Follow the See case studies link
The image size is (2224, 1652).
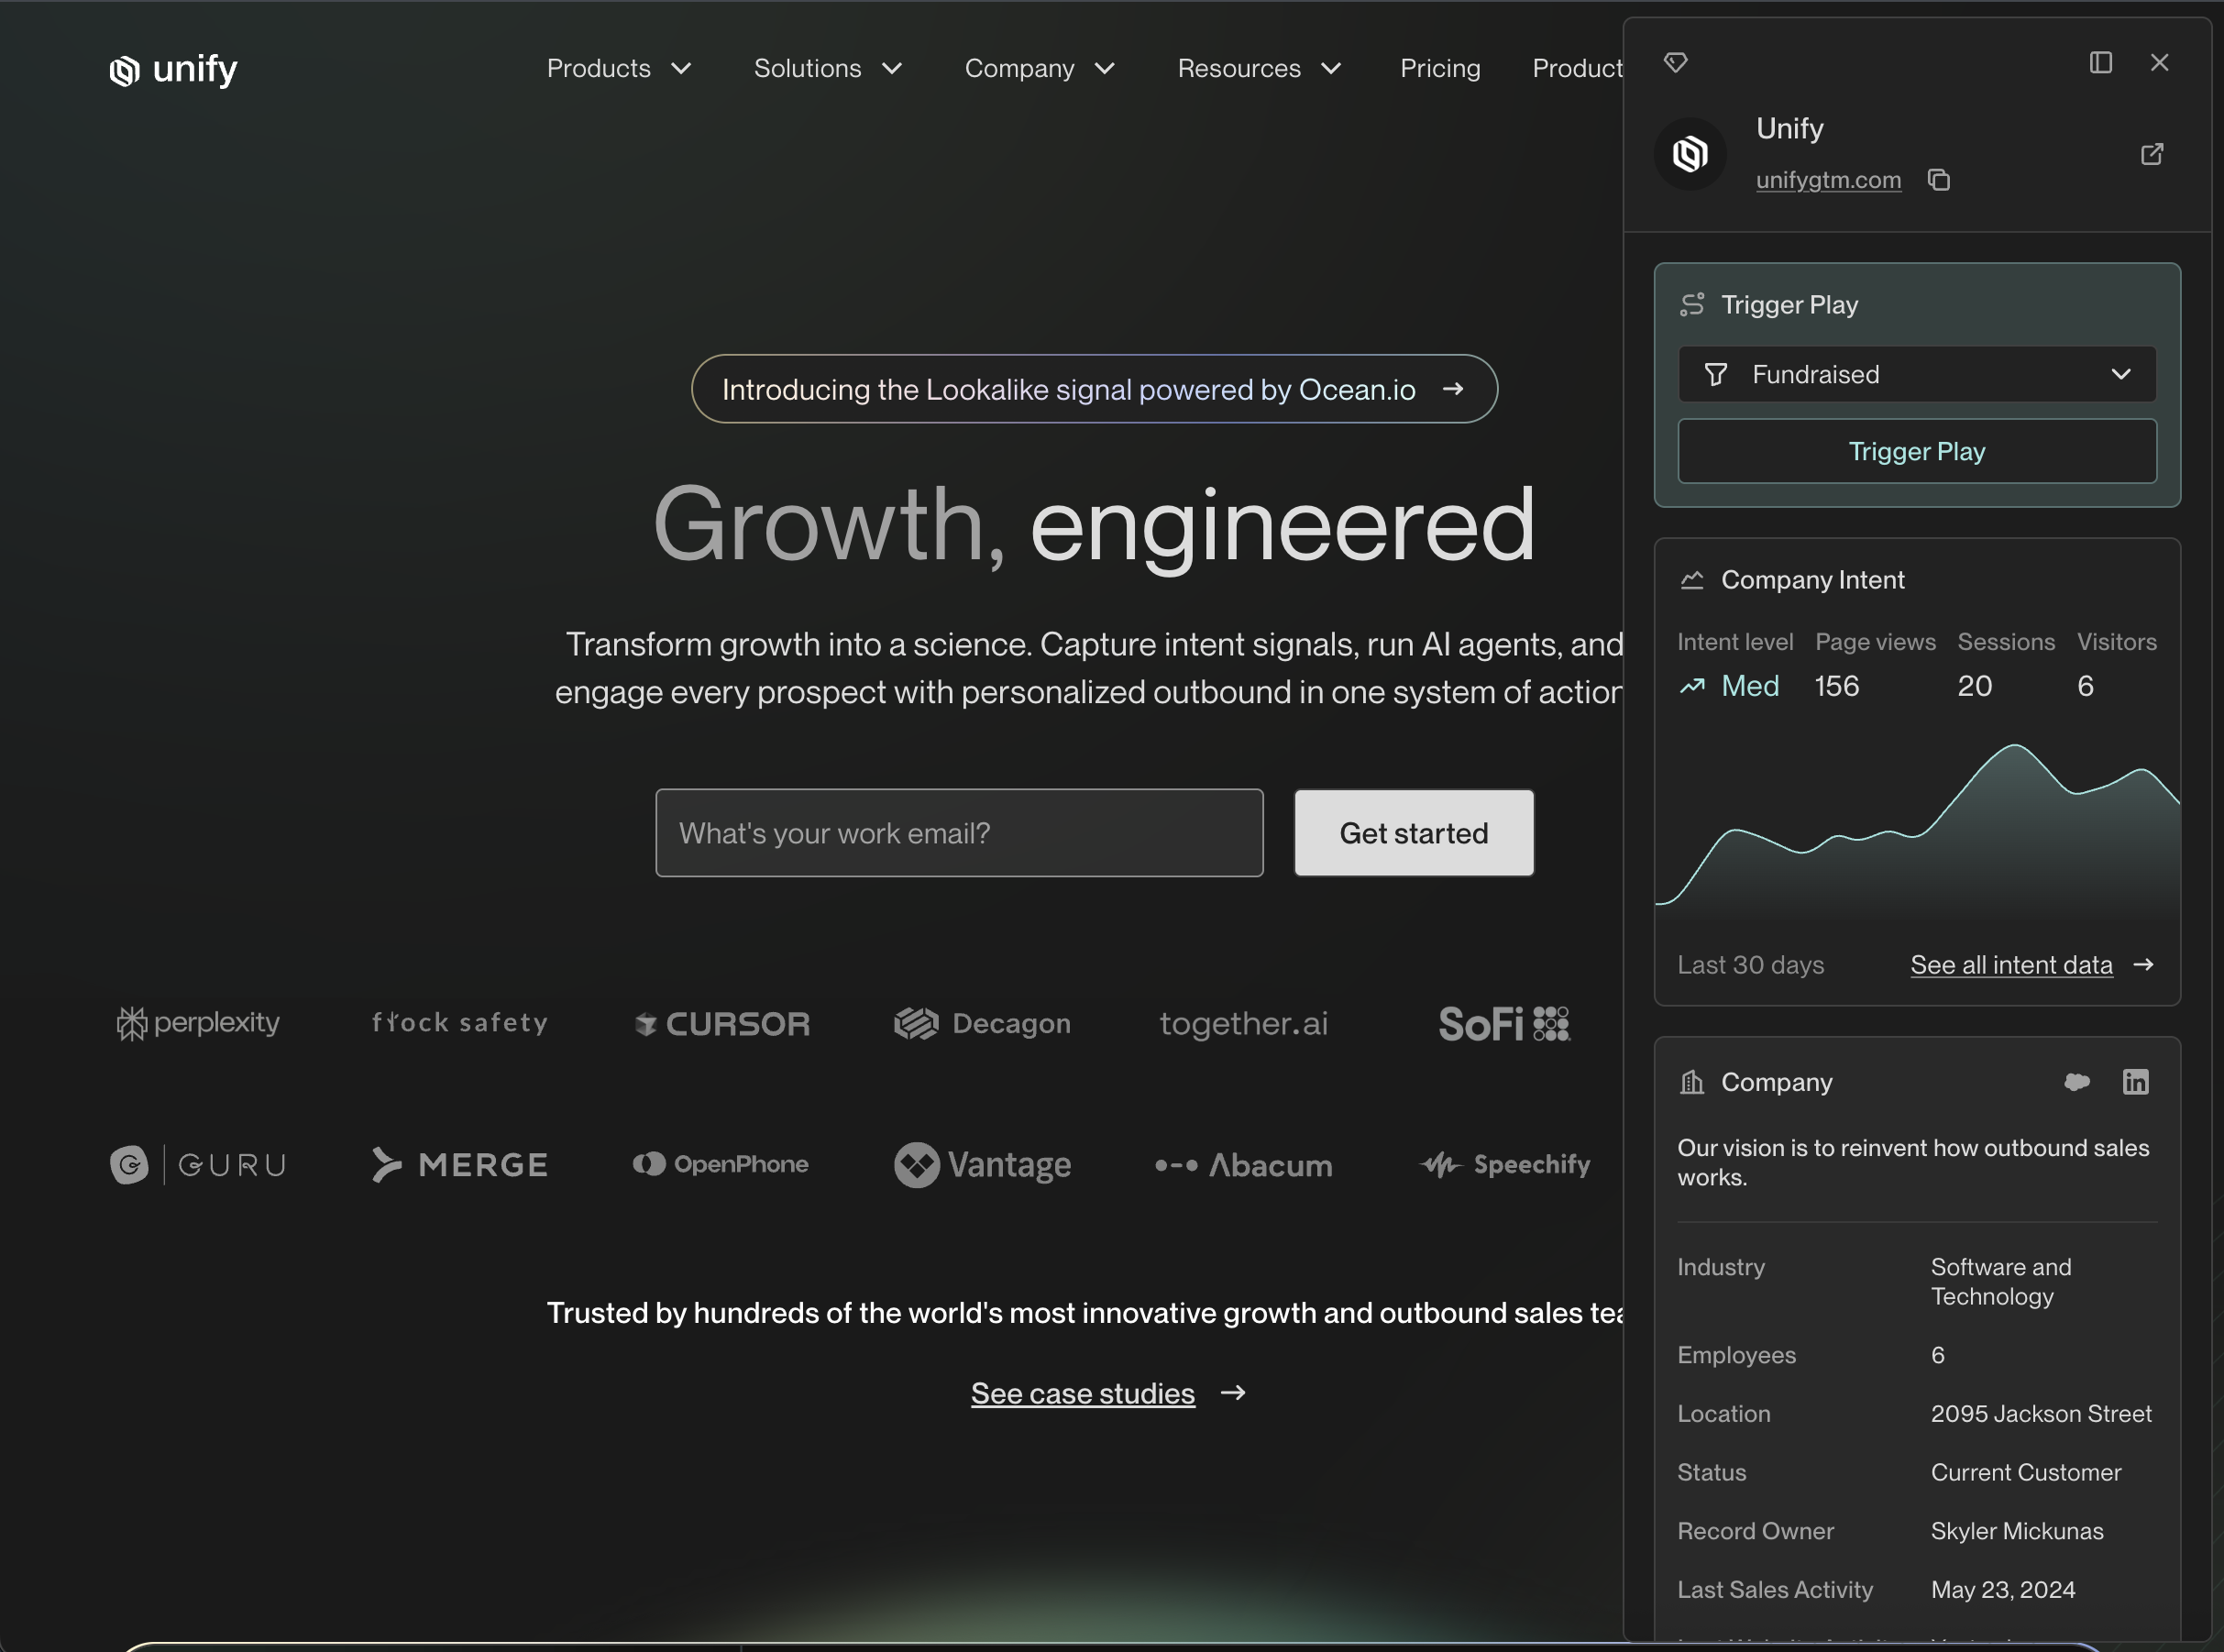pyautogui.click(x=1082, y=1393)
